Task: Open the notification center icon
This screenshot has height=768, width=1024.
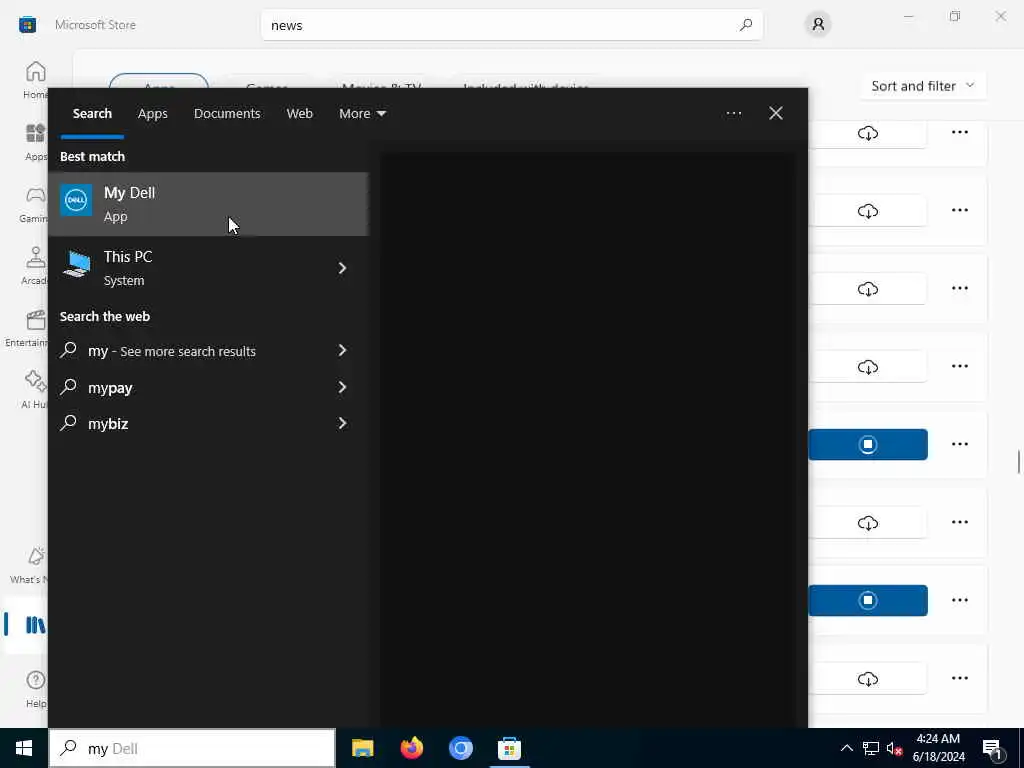Action: tap(992, 749)
